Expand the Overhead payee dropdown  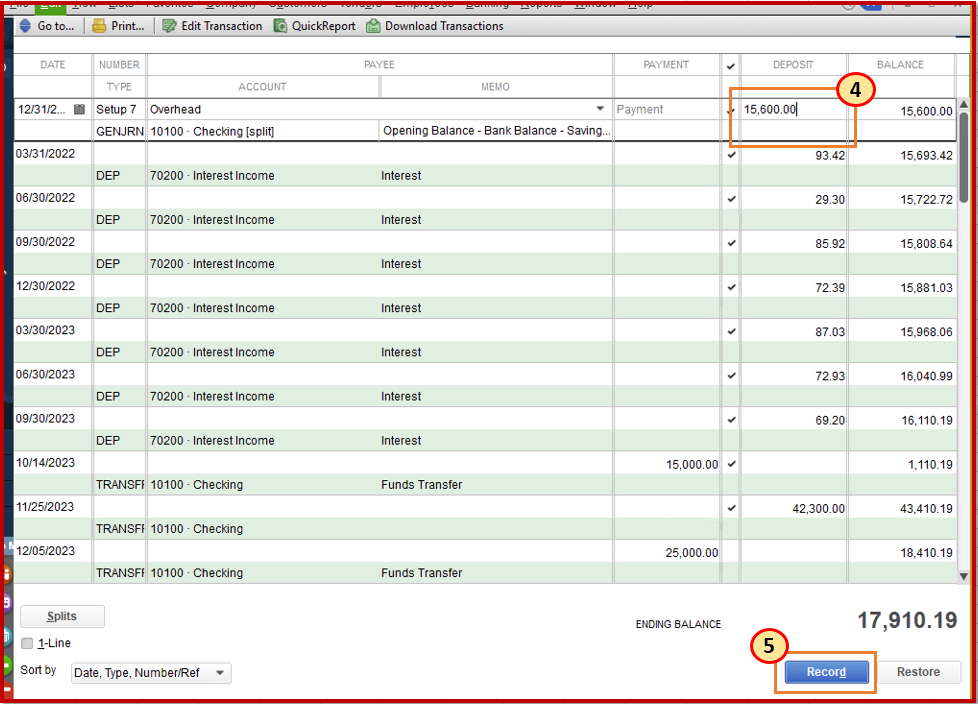[x=600, y=109]
